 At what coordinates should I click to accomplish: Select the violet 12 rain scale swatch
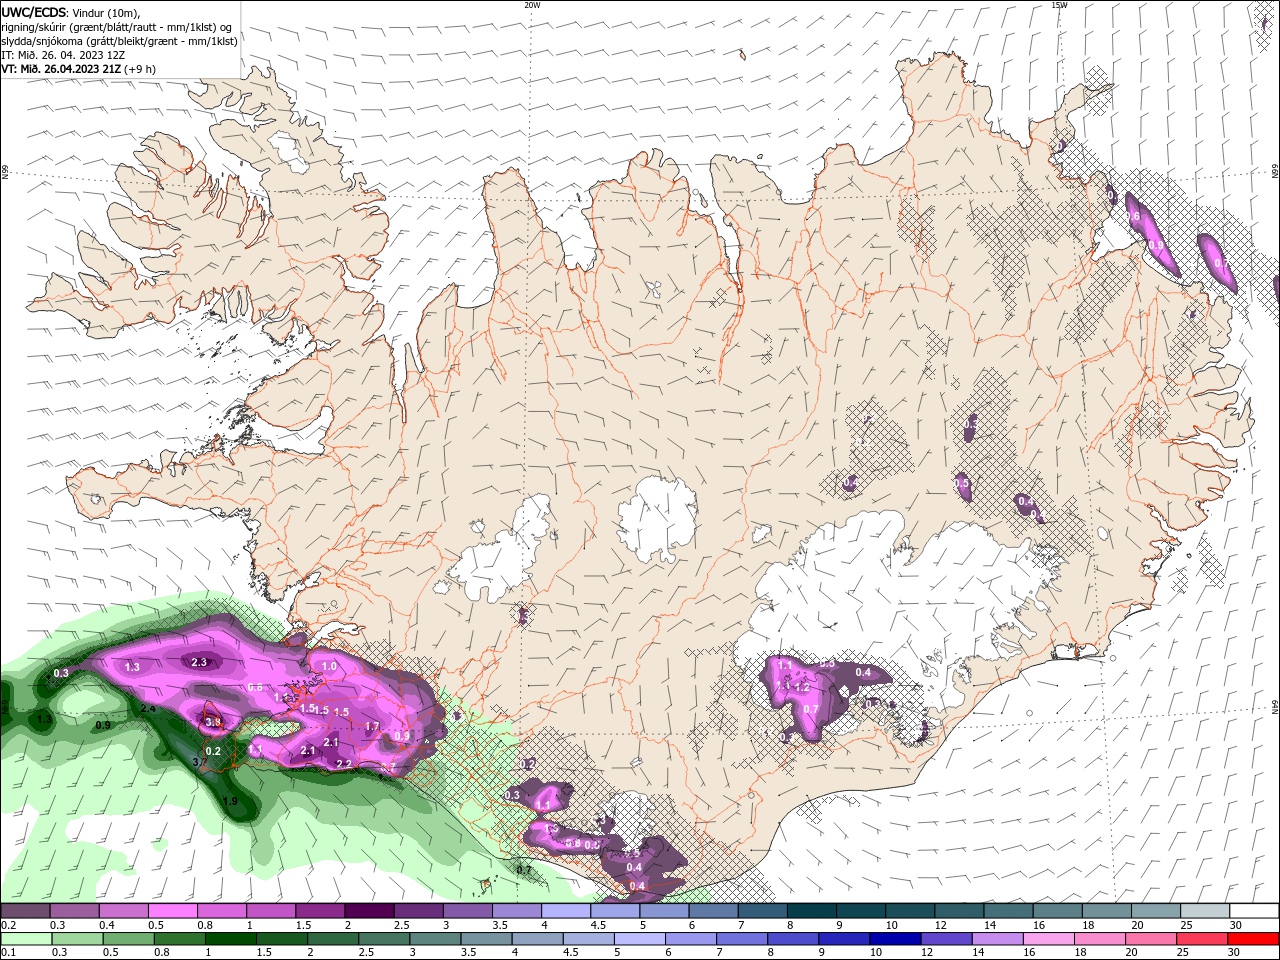[945, 939]
